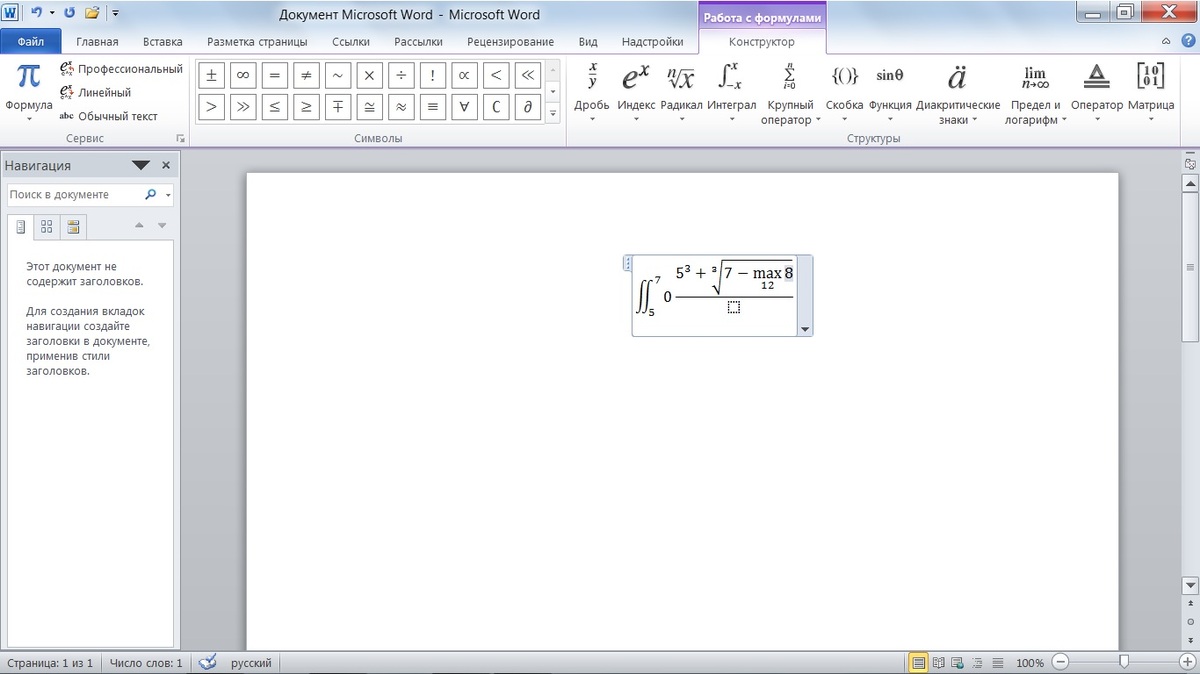The width and height of the screenshot is (1200, 674).
Task: Open navigation search options dropdown
Action: pyautogui.click(x=169, y=195)
